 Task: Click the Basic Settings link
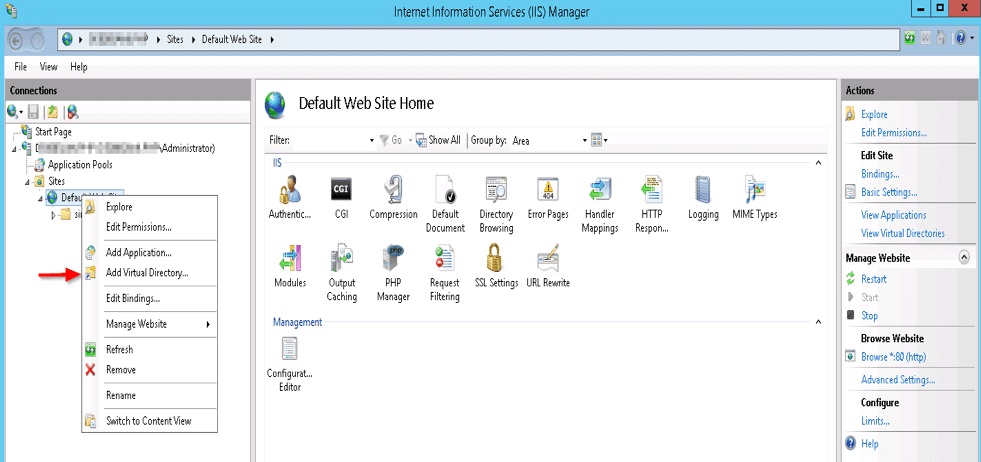coord(888,192)
